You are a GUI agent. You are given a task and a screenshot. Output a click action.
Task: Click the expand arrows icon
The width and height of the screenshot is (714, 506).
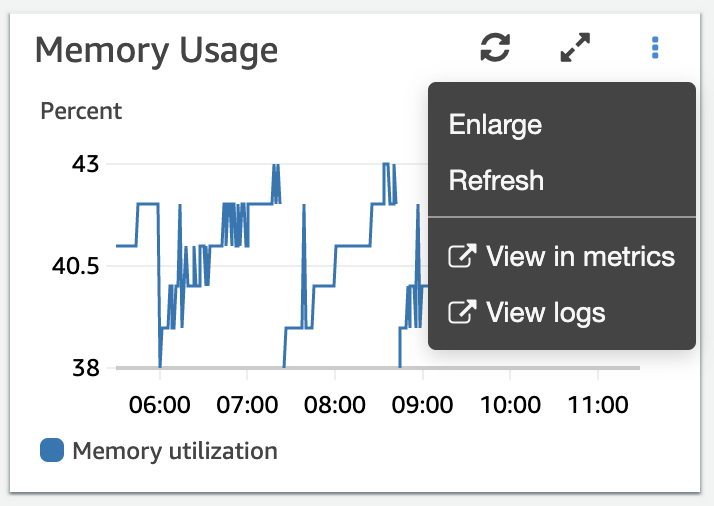pyautogui.click(x=575, y=47)
